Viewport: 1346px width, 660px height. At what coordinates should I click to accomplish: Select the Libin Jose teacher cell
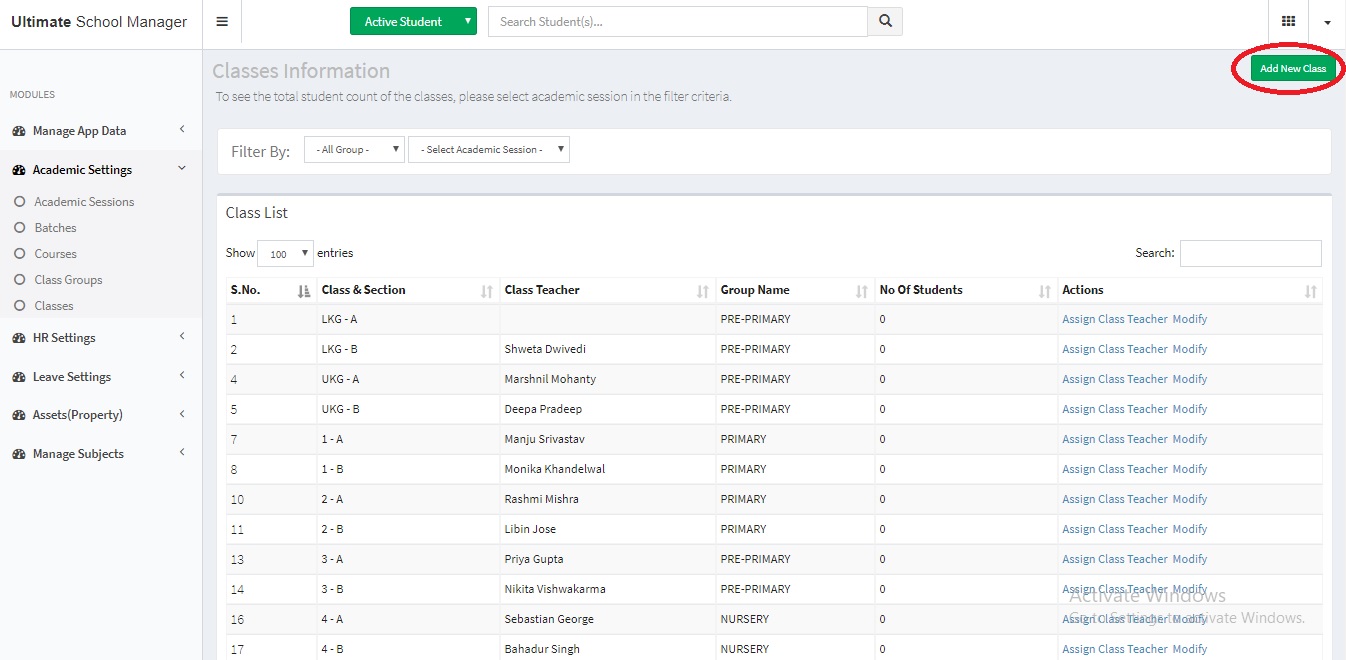click(608, 529)
